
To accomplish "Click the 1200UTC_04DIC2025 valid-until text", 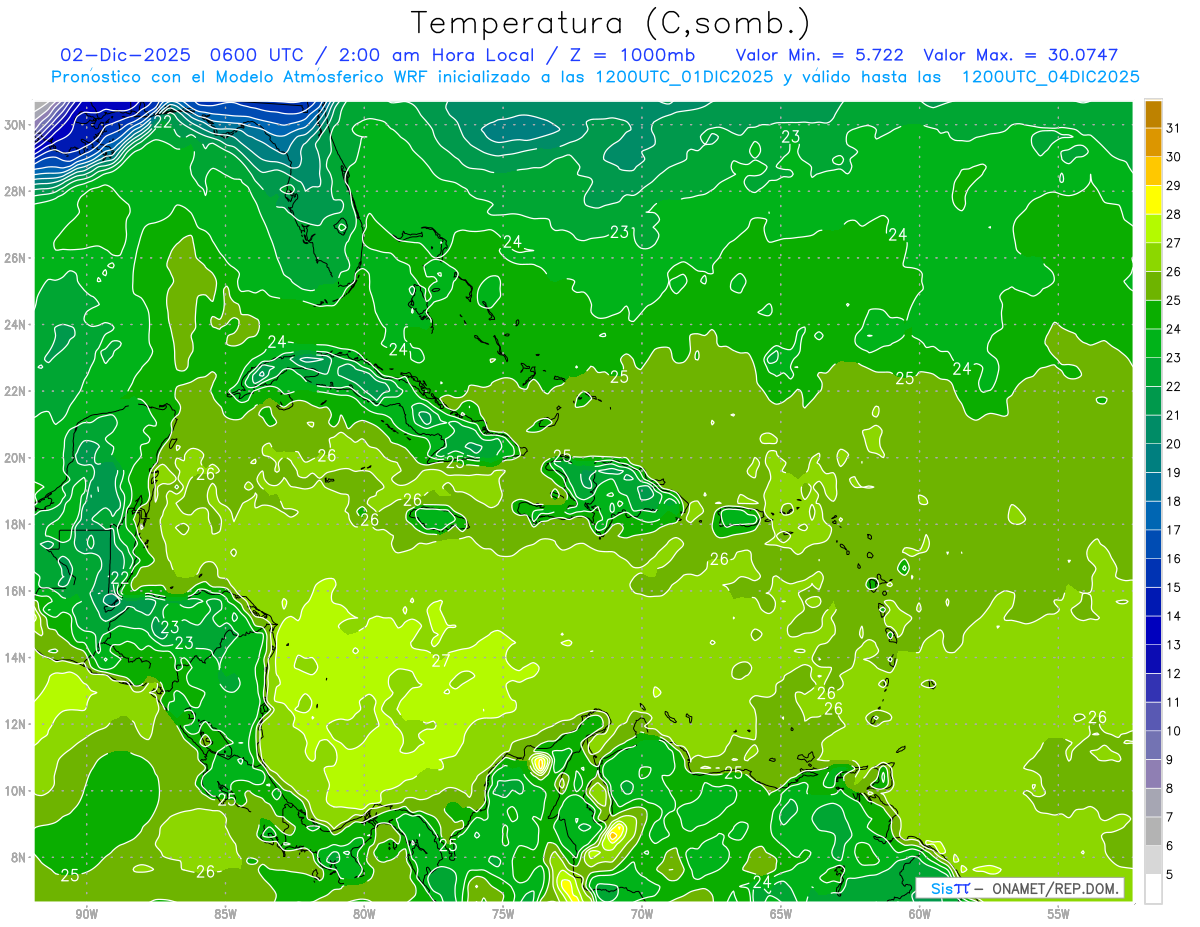I will coord(1051,77).
